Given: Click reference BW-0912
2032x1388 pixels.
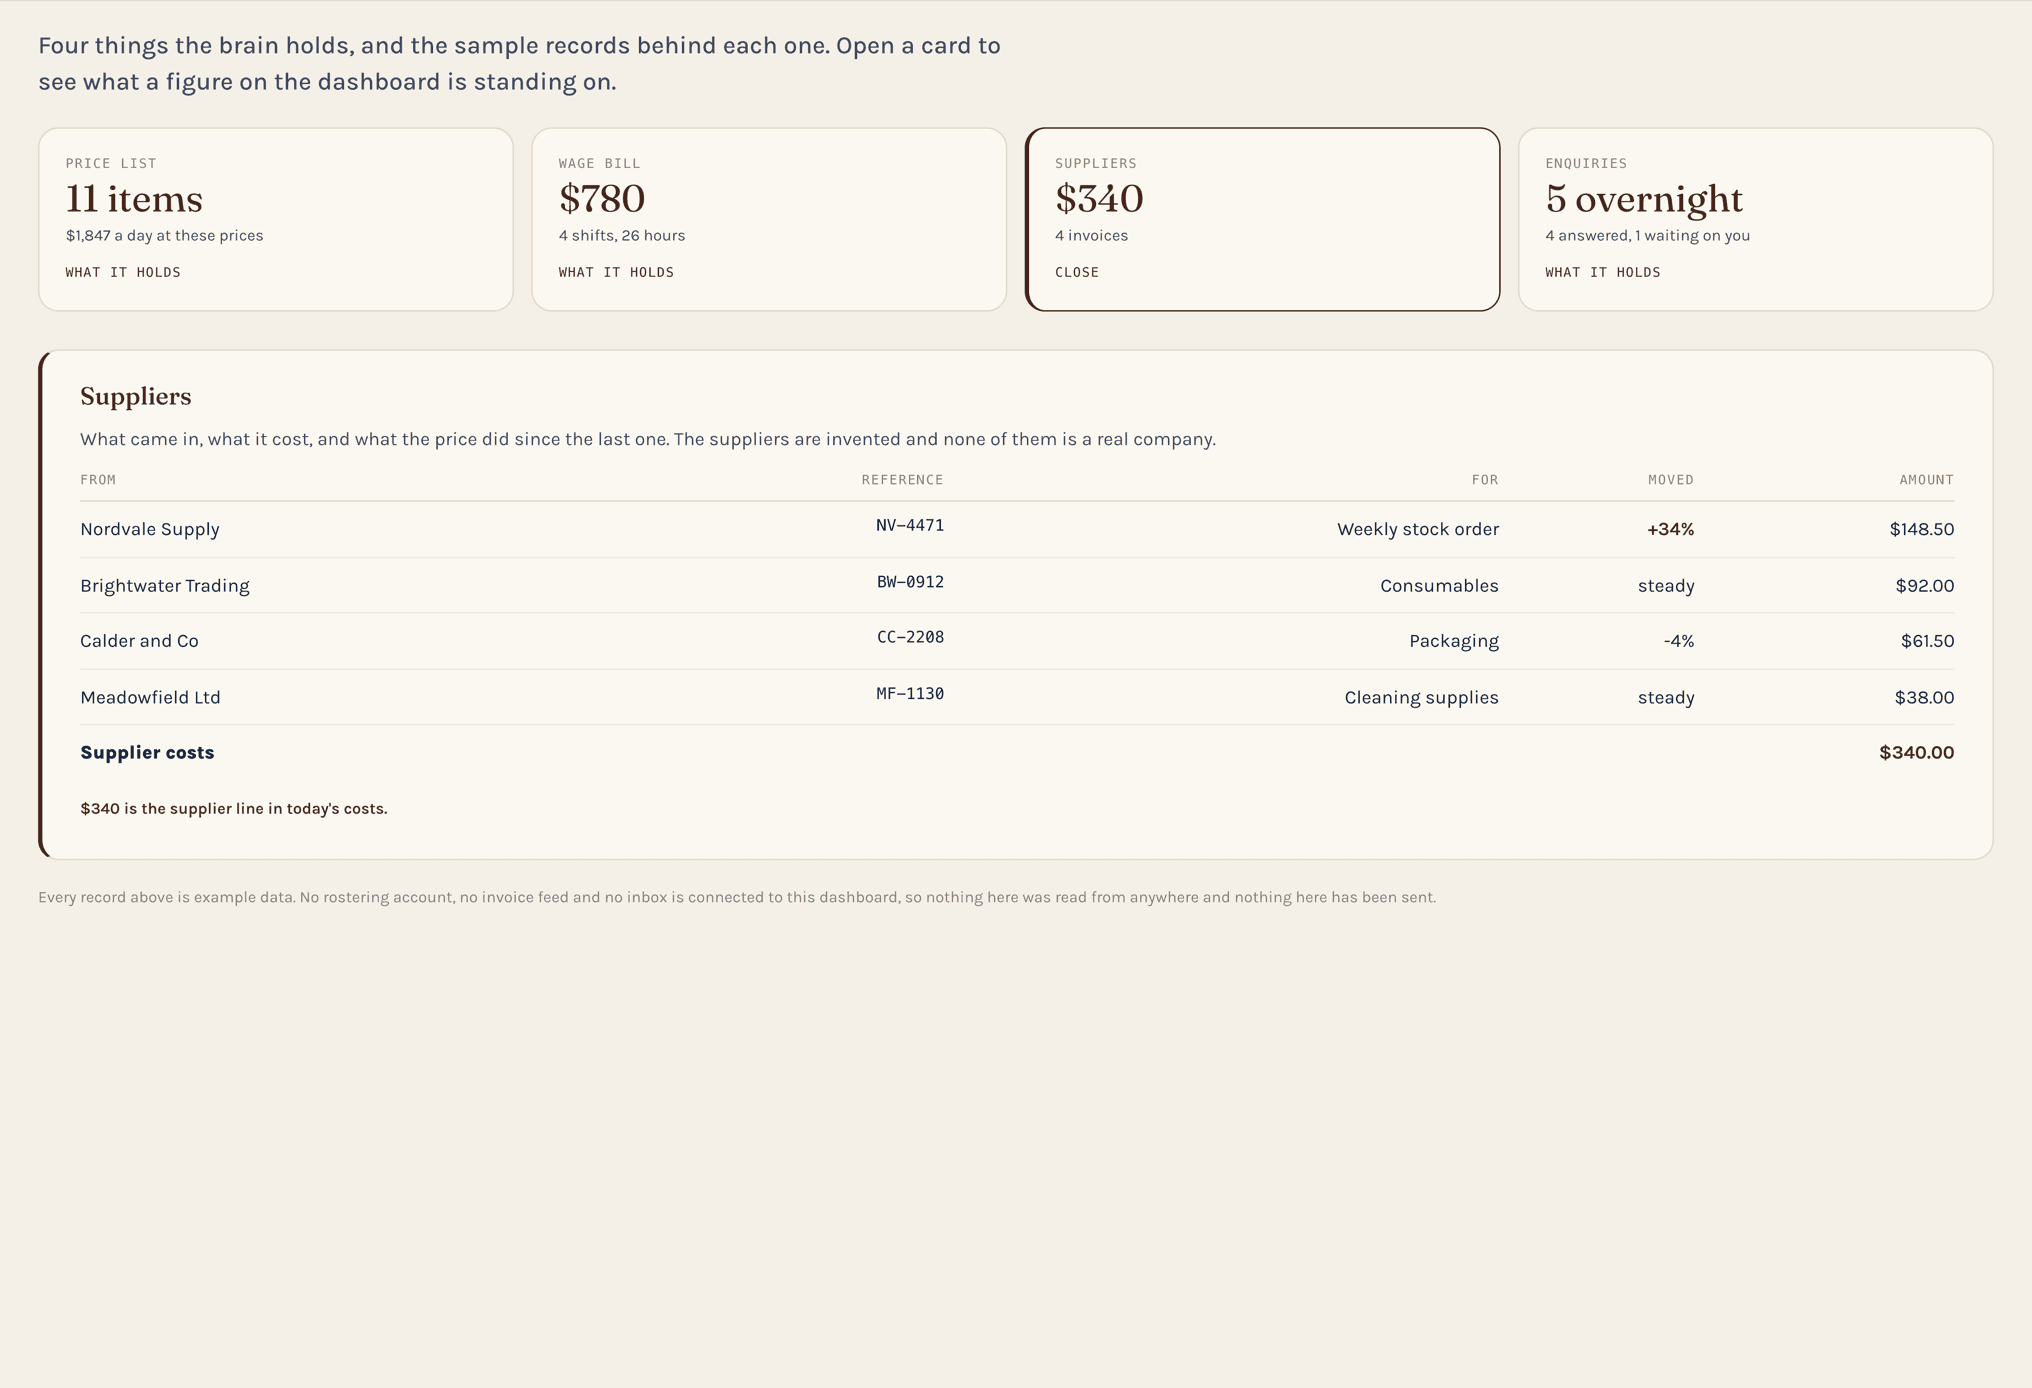Looking at the screenshot, I should pos(910,582).
